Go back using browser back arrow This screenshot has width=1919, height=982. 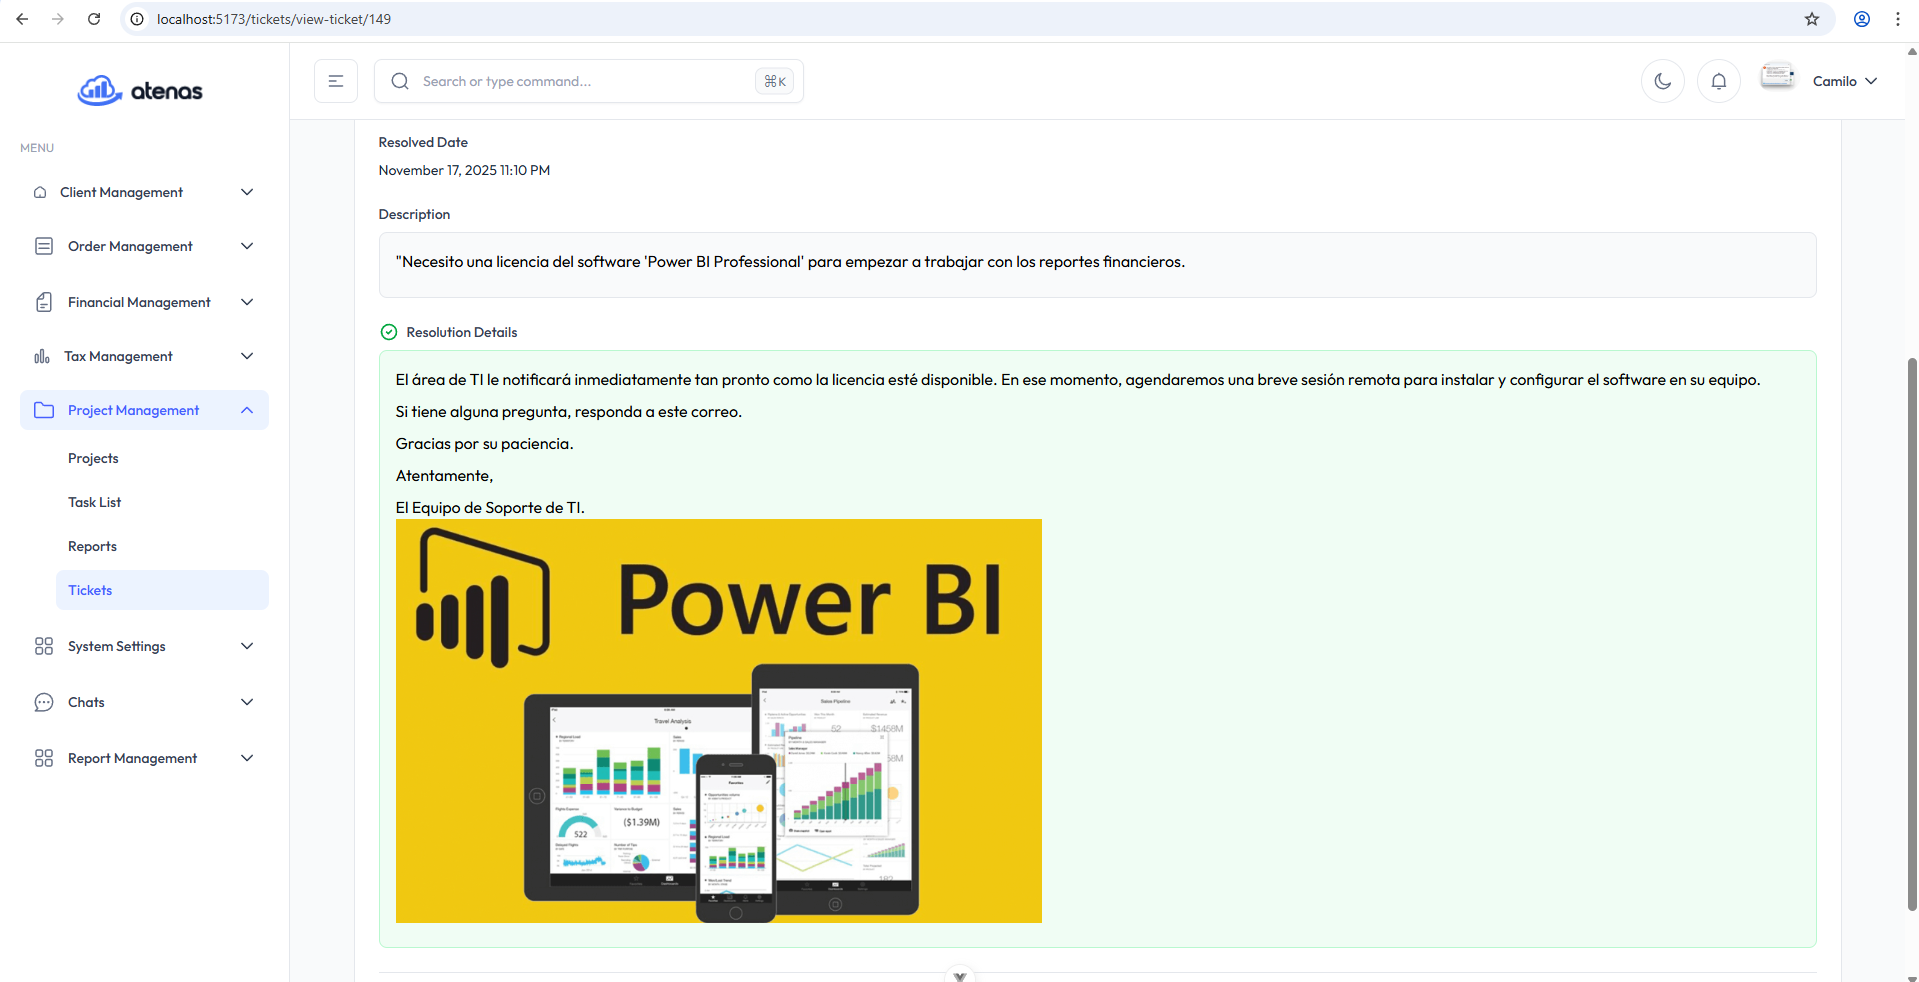22,19
